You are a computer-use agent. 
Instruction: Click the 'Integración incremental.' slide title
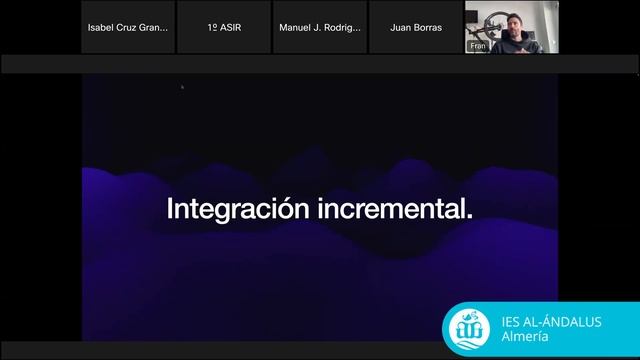tap(320, 209)
